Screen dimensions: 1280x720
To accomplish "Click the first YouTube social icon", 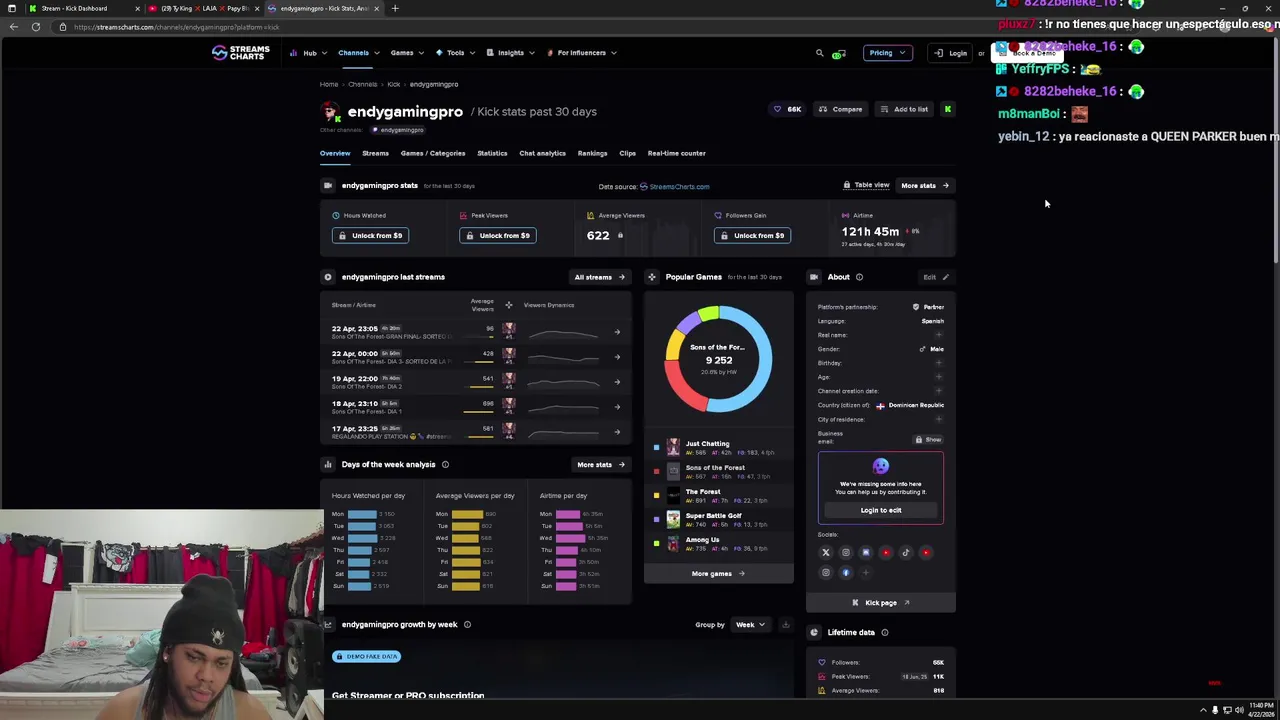I will [x=886, y=552].
